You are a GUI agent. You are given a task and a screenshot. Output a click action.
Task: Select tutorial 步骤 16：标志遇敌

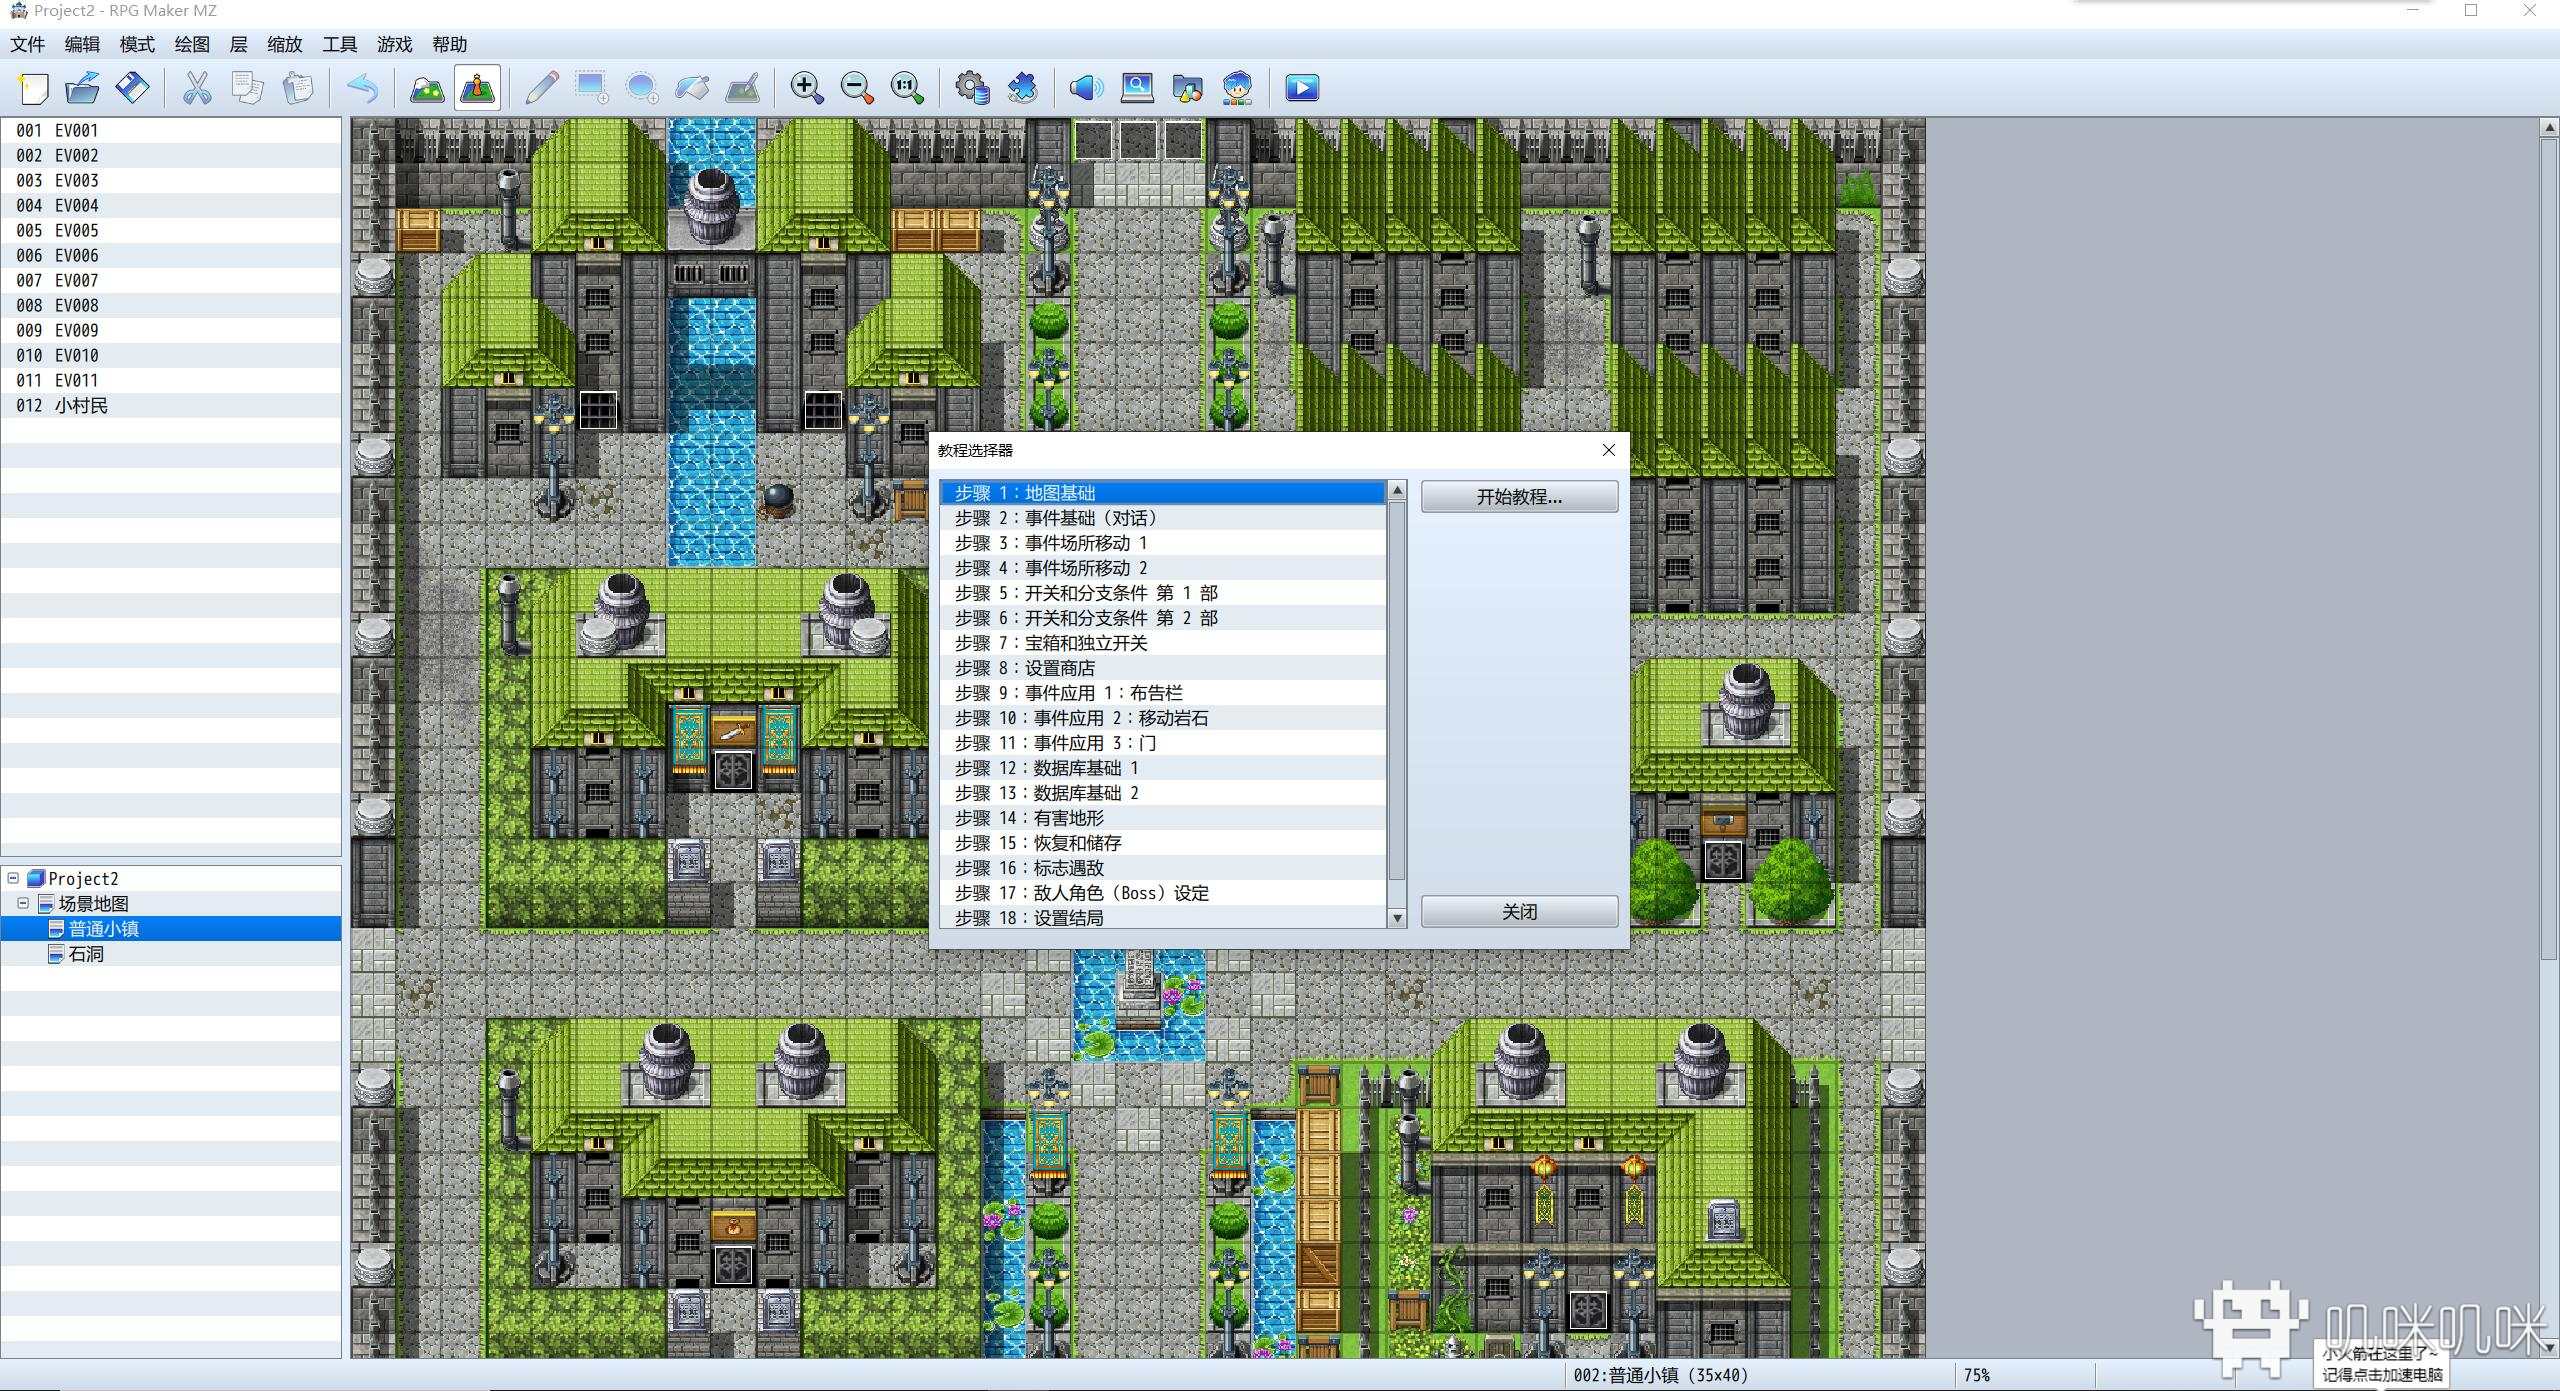click(x=1162, y=868)
